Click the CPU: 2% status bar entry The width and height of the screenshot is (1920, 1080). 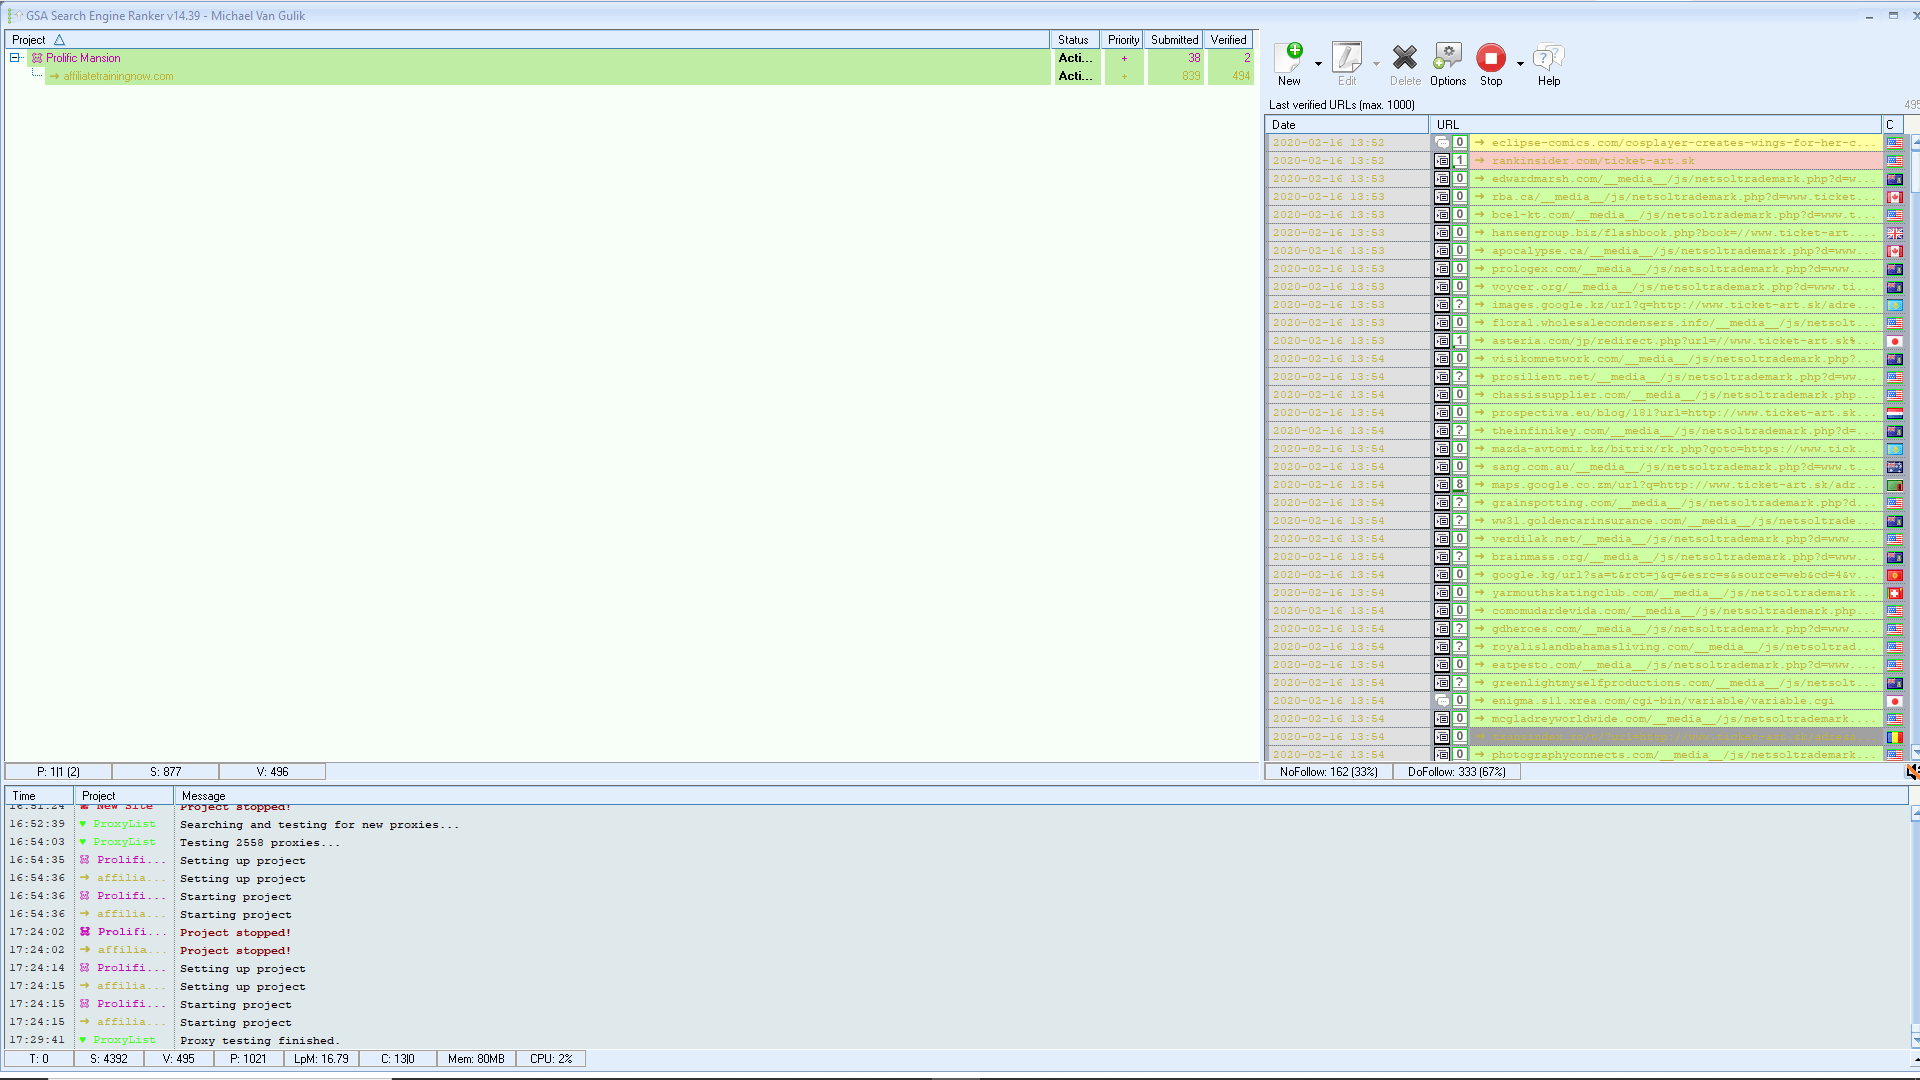(551, 1059)
